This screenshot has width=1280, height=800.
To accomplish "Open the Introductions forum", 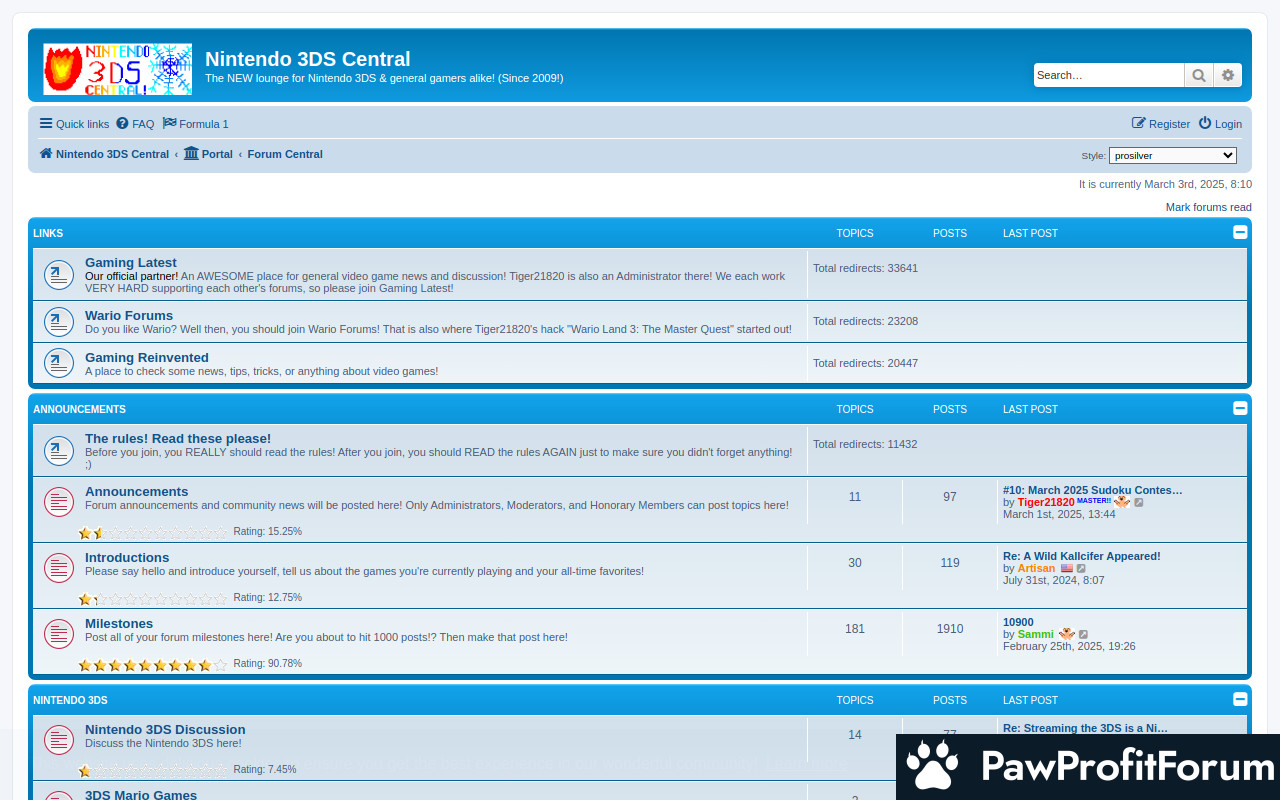I will tap(127, 558).
